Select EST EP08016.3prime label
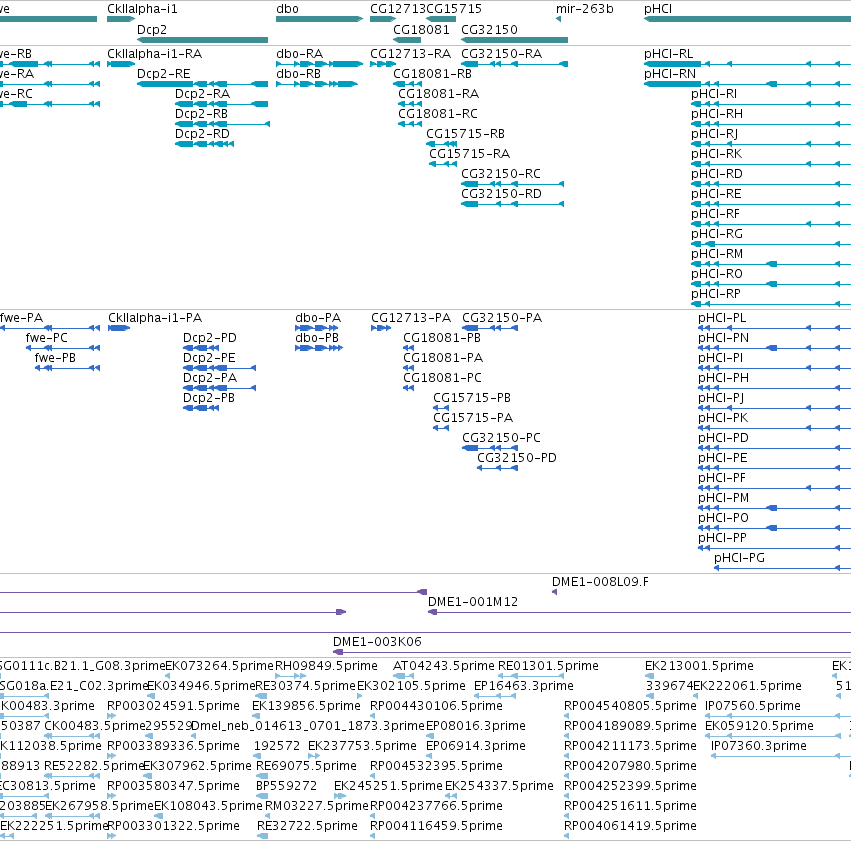Viewport: 851px width, 841px height. point(476,726)
